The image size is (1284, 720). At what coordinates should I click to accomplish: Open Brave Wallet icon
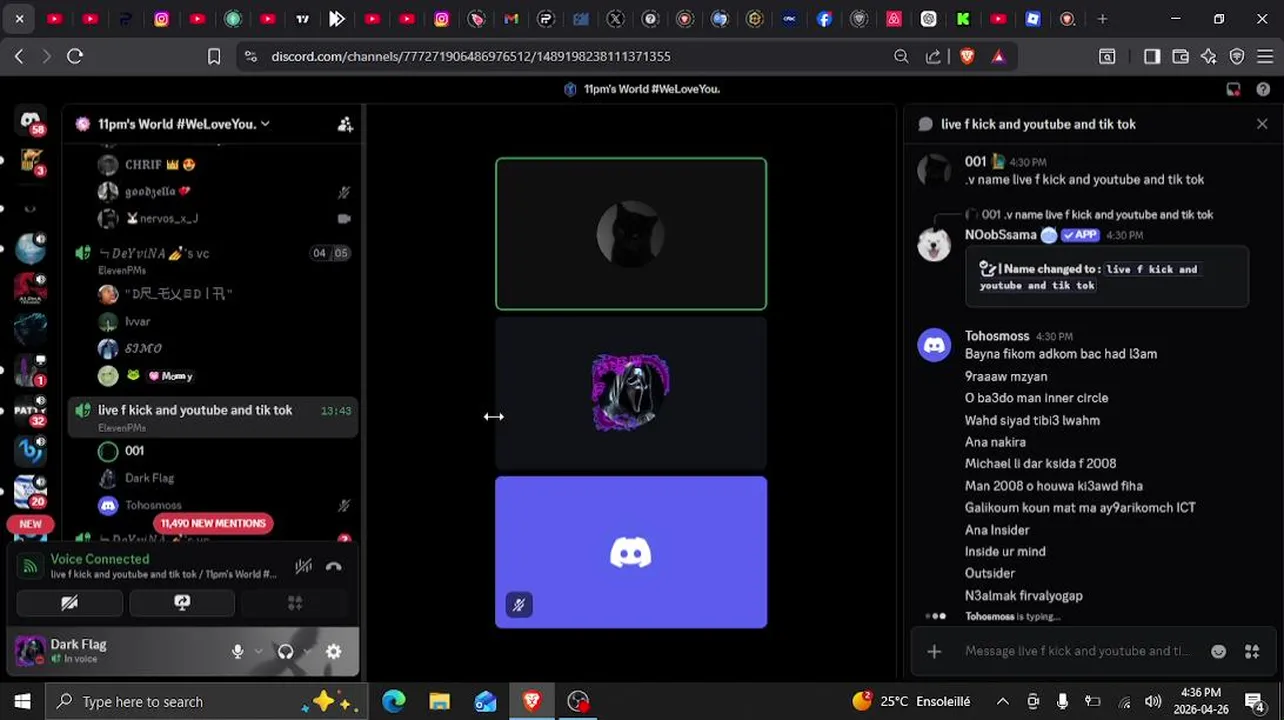coord(1180,57)
